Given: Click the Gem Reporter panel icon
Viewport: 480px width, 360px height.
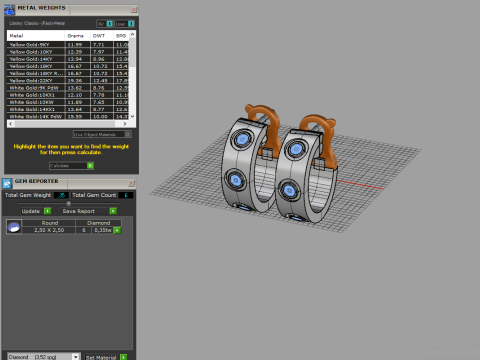Looking at the screenshot, I should pyautogui.click(x=7, y=183).
